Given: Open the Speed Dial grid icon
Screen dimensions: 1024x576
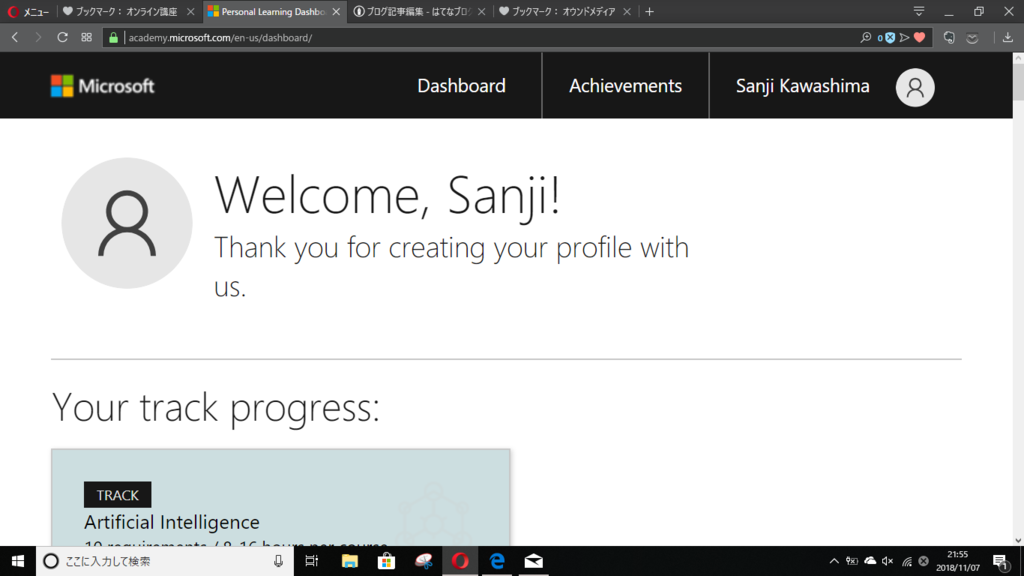Looking at the screenshot, I should coord(86,38).
